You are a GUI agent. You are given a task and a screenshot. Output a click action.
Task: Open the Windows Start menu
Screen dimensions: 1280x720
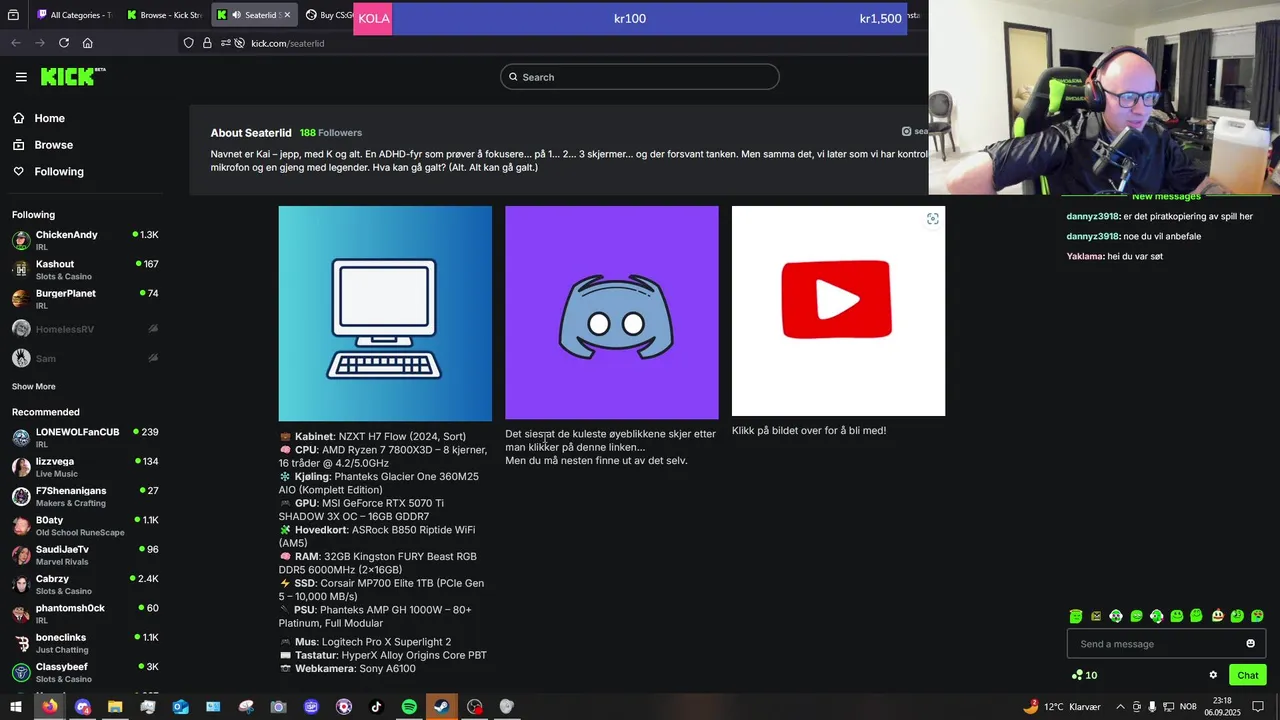[16, 706]
